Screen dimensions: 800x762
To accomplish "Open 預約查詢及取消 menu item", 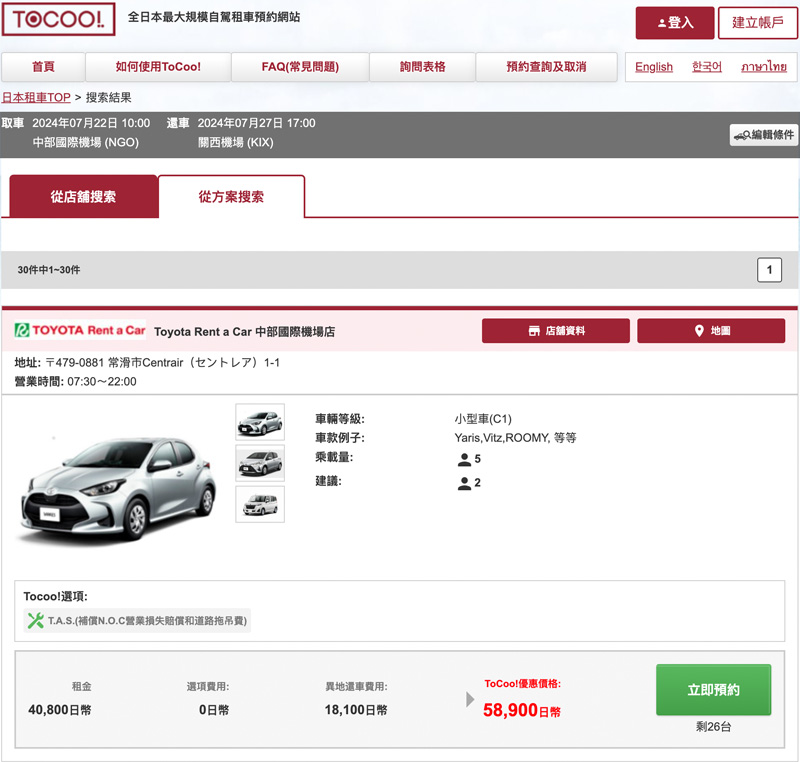I will click(x=546, y=67).
